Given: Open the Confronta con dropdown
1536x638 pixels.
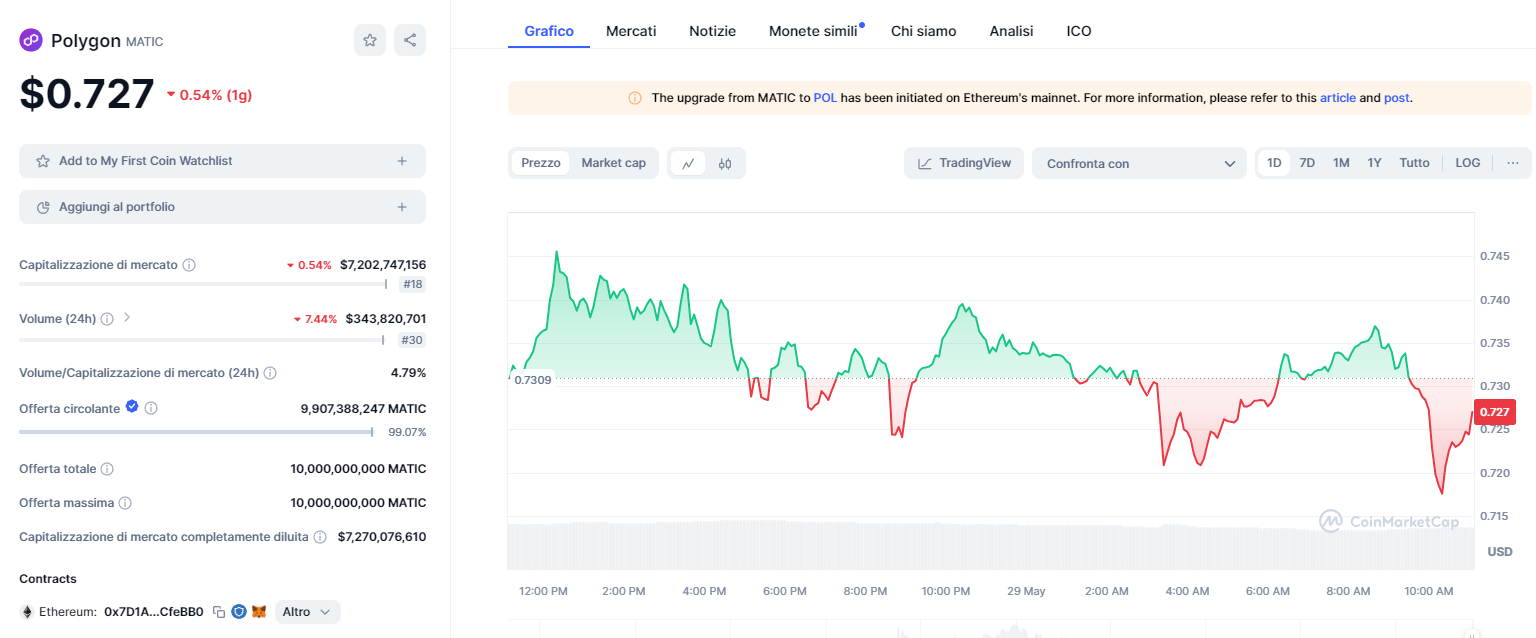Looking at the screenshot, I should [x=1139, y=163].
